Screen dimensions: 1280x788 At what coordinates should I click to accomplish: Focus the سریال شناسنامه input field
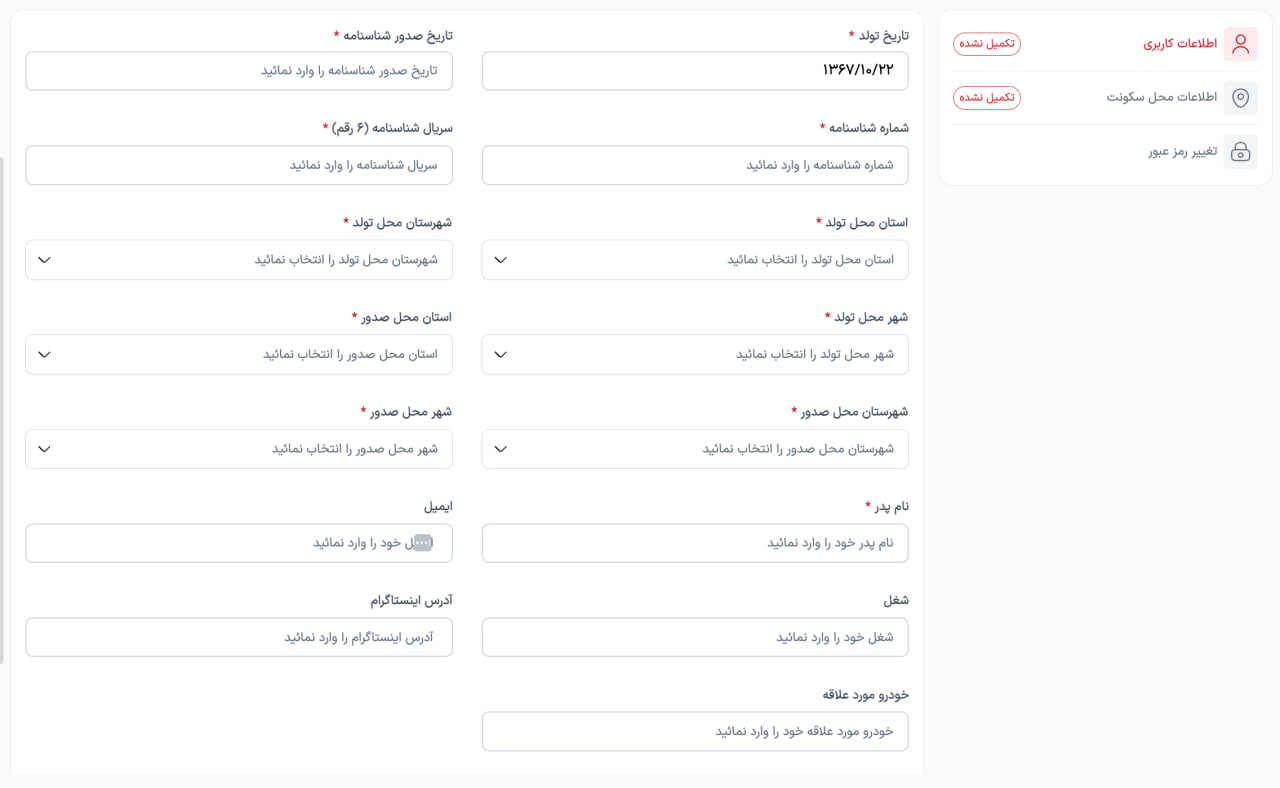click(238, 165)
